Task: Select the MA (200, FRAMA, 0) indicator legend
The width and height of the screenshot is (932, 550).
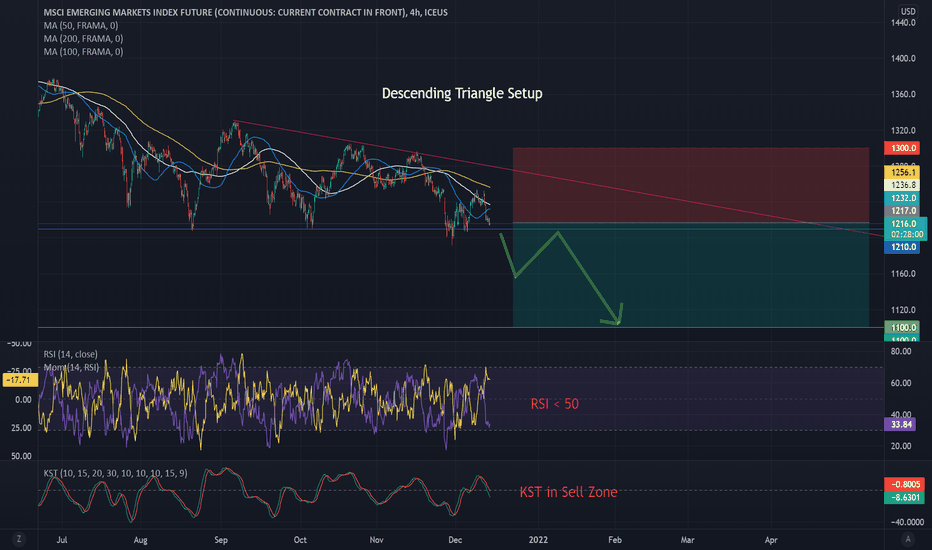Action: [83, 39]
